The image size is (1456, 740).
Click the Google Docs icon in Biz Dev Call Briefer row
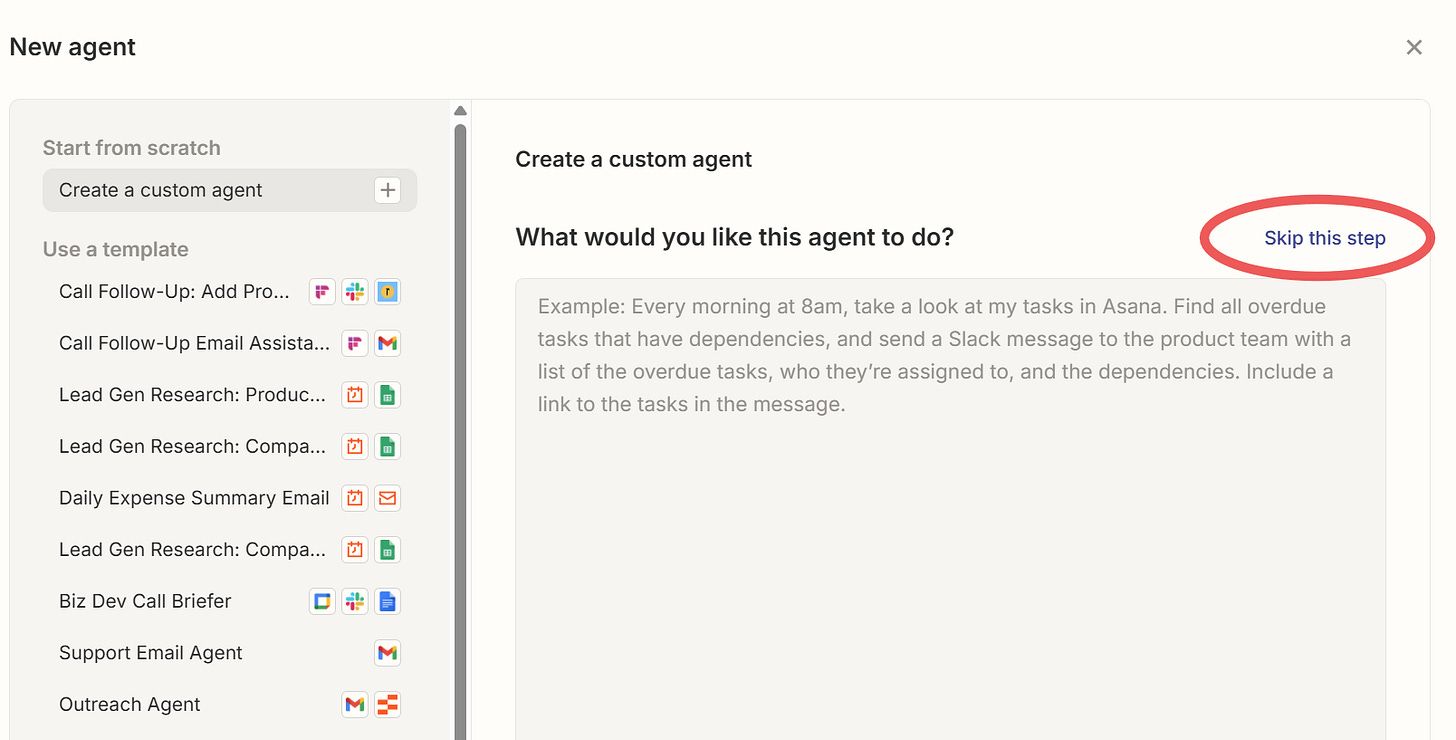387,601
